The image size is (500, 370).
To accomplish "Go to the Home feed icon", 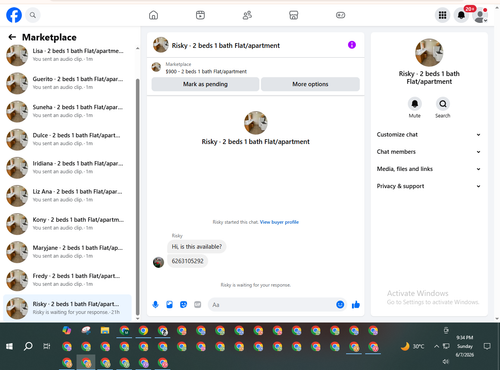I will click(153, 15).
